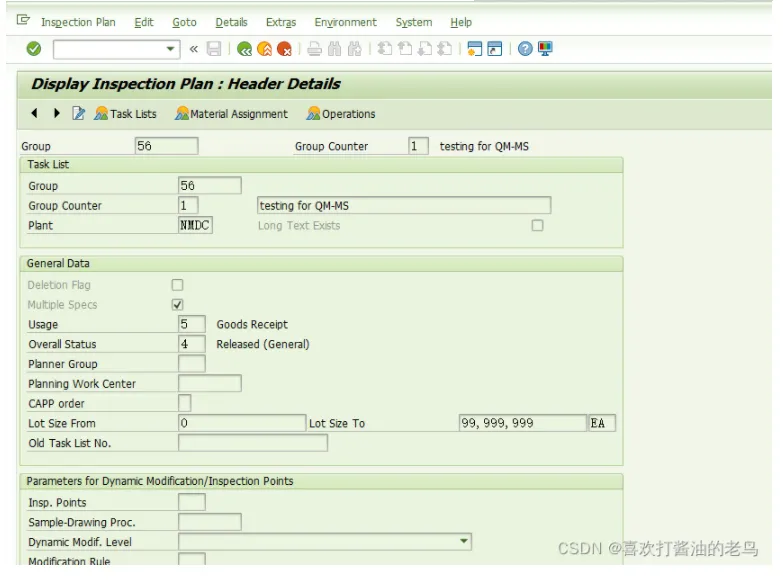Open the blue Help question icon

(525, 49)
